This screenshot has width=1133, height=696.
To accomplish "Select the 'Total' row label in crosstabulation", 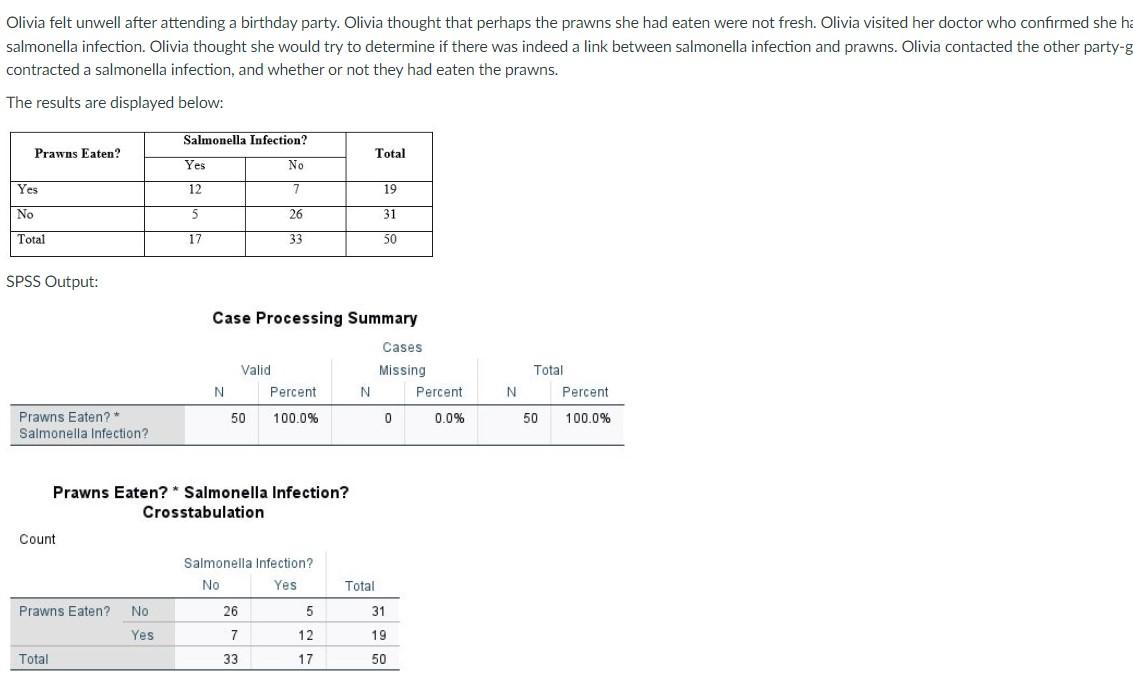I will [33, 659].
